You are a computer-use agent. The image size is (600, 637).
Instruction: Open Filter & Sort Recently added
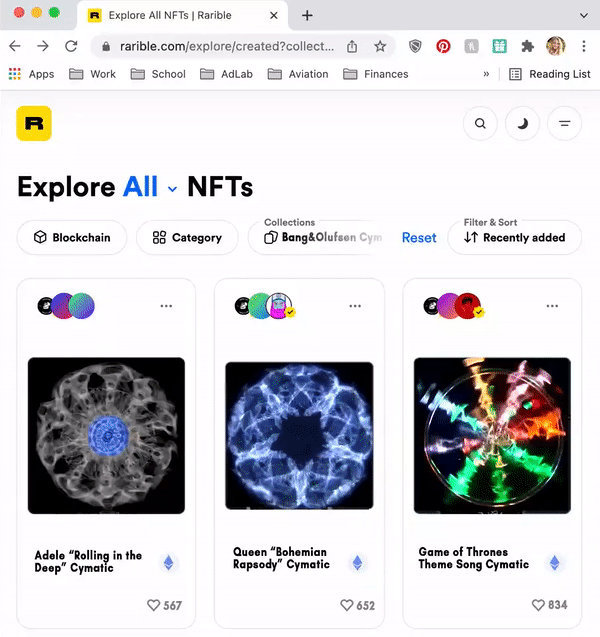tap(514, 237)
